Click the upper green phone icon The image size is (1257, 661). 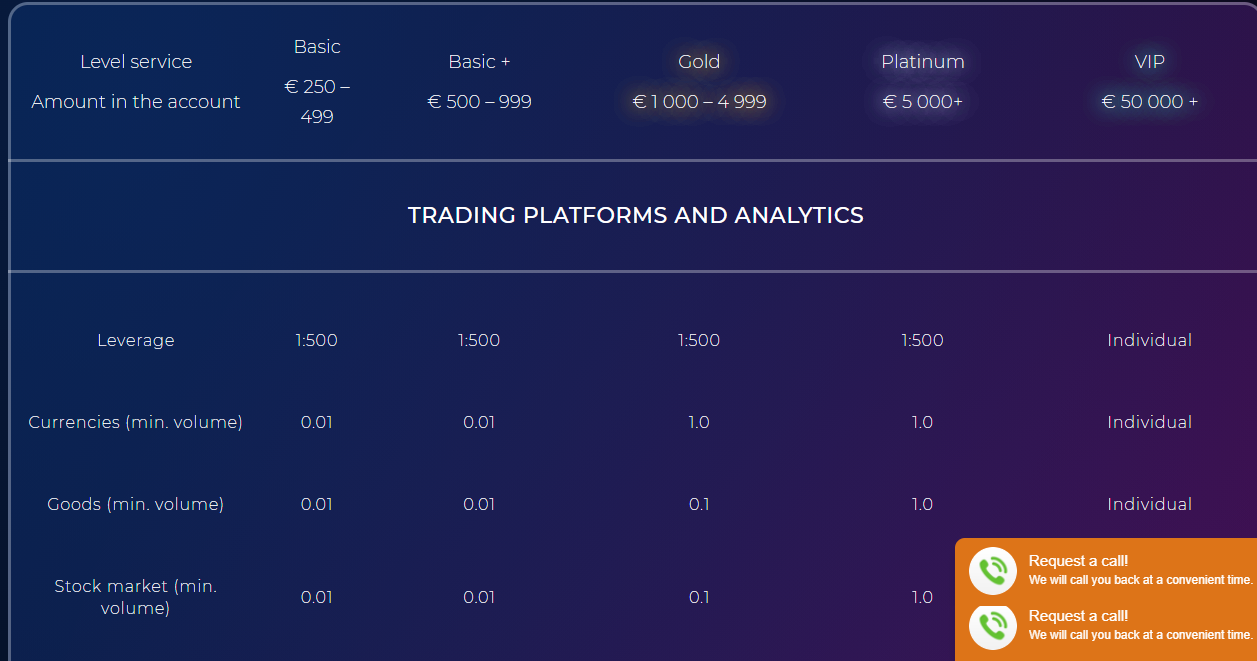[993, 571]
